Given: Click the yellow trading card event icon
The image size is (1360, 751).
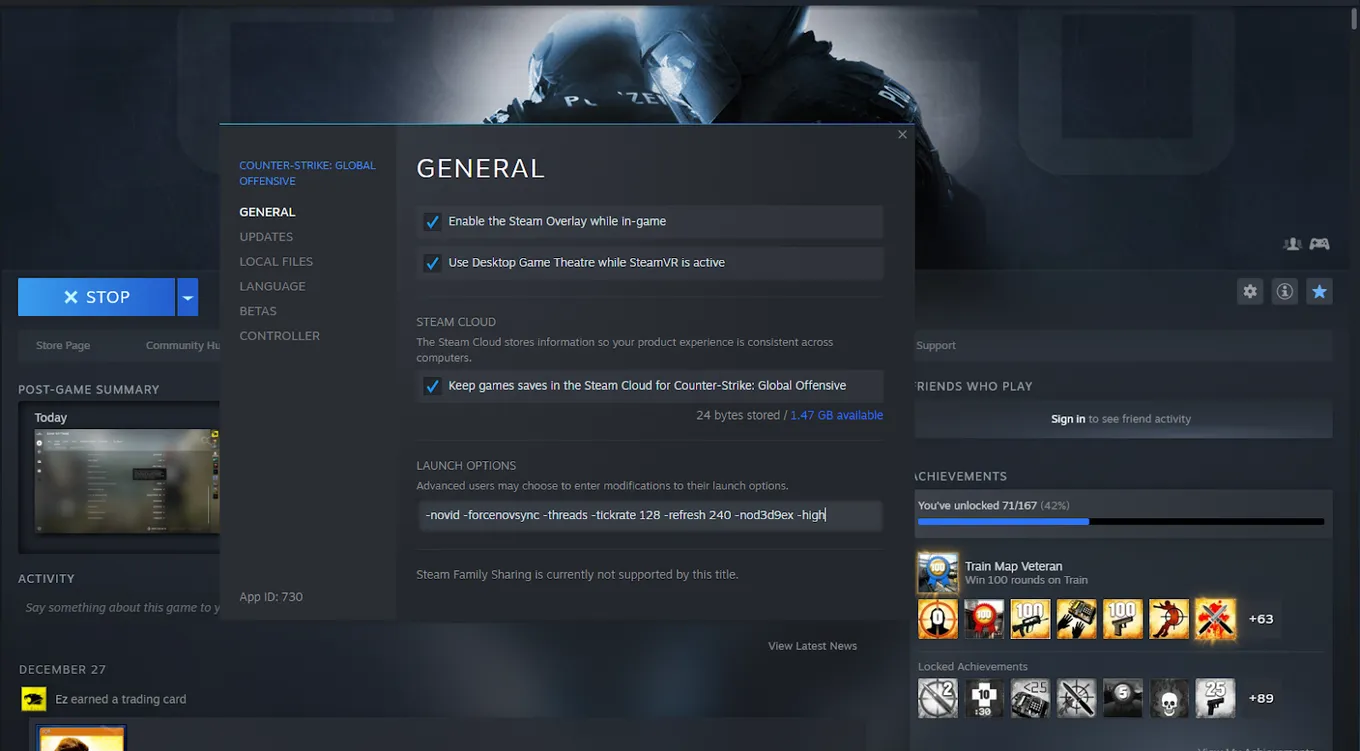Looking at the screenshot, I should click(34, 699).
